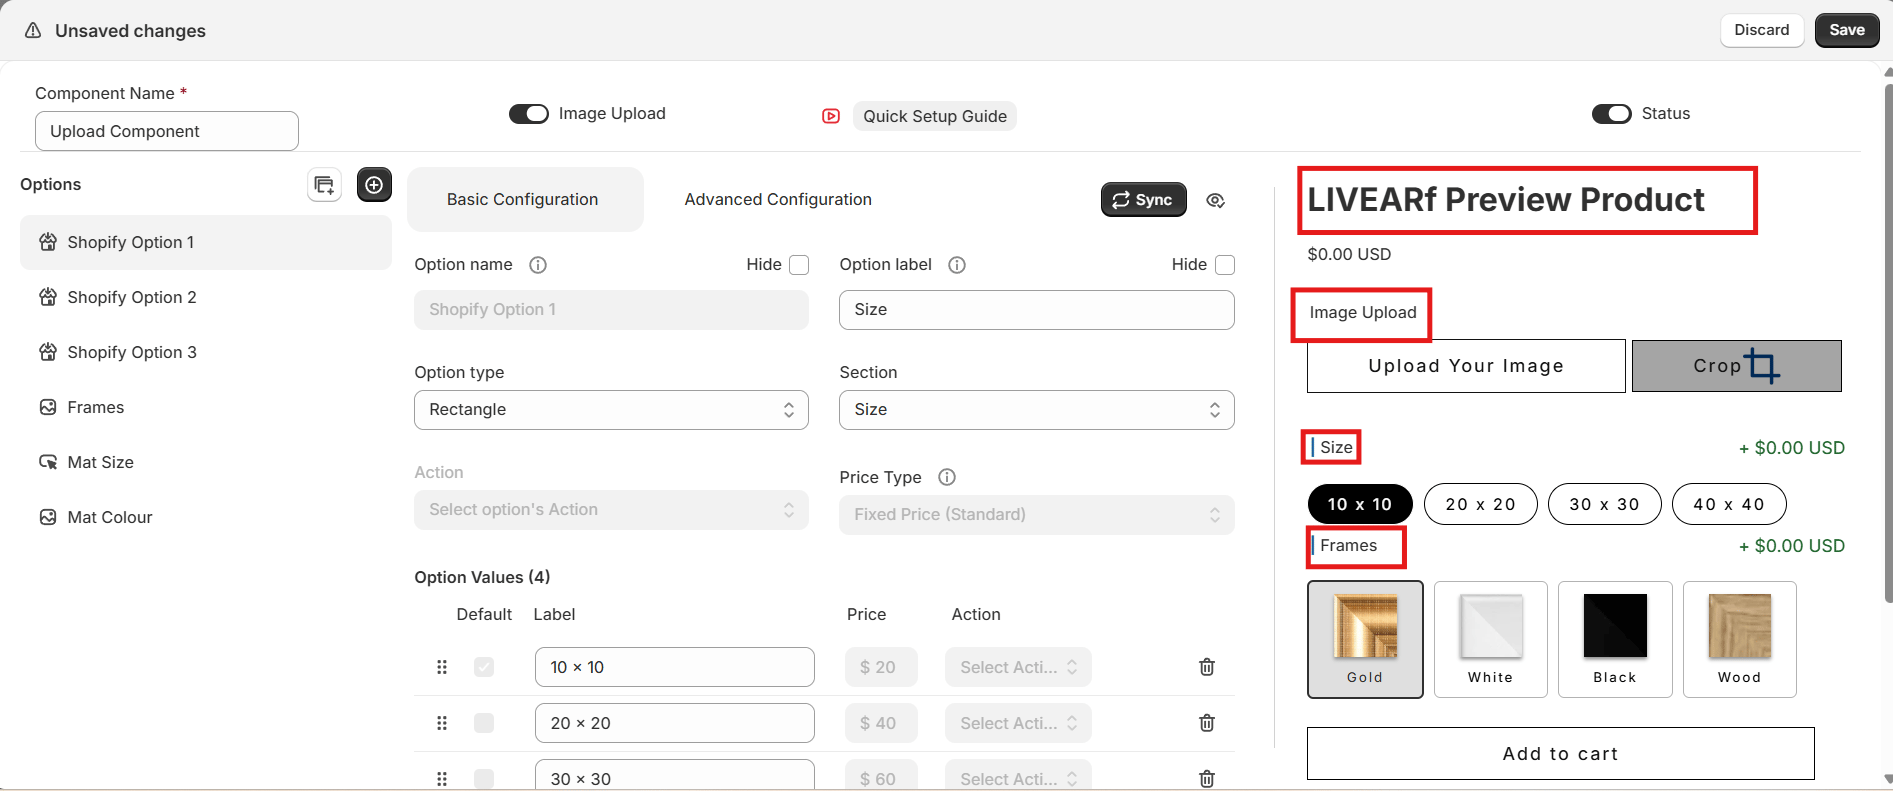Image resolution: width=1893 pixels, height=791 pixels.
Task: Check the Hide box for Option label
Action: pyautogui.click(x=1225, y=265)
